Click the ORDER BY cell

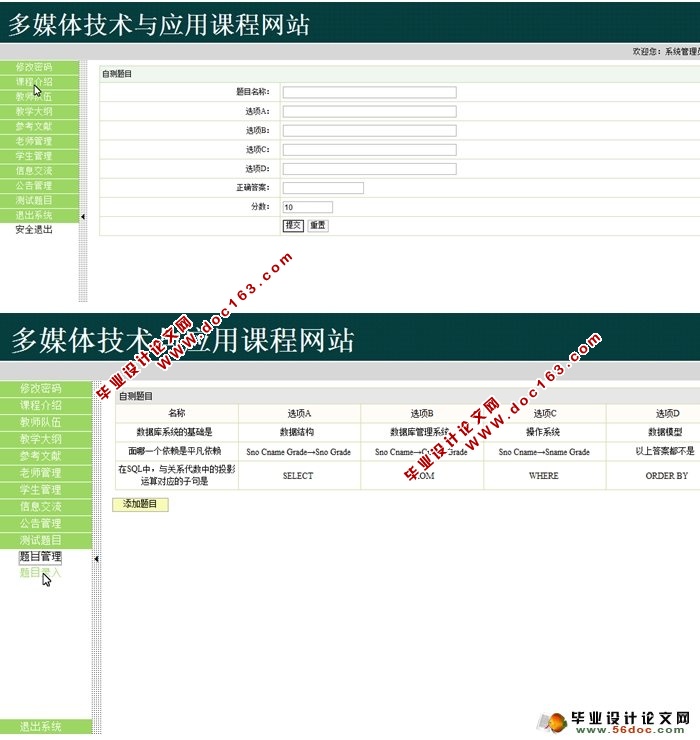[666, 476]
